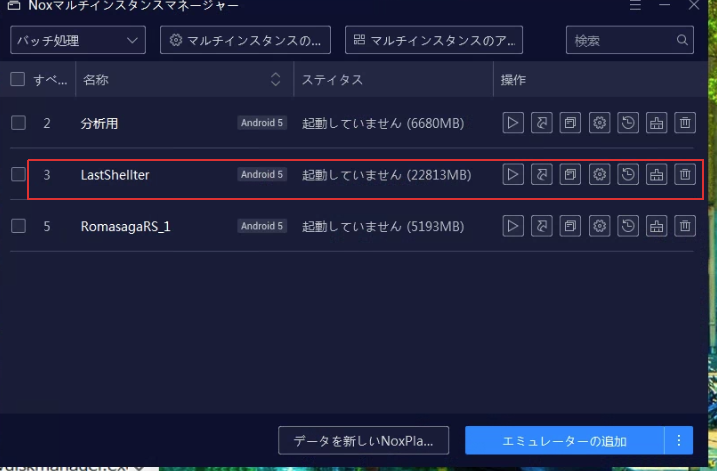Open settings gear for RomasagaRS_1
717x471 pixels.
(599, 226)
